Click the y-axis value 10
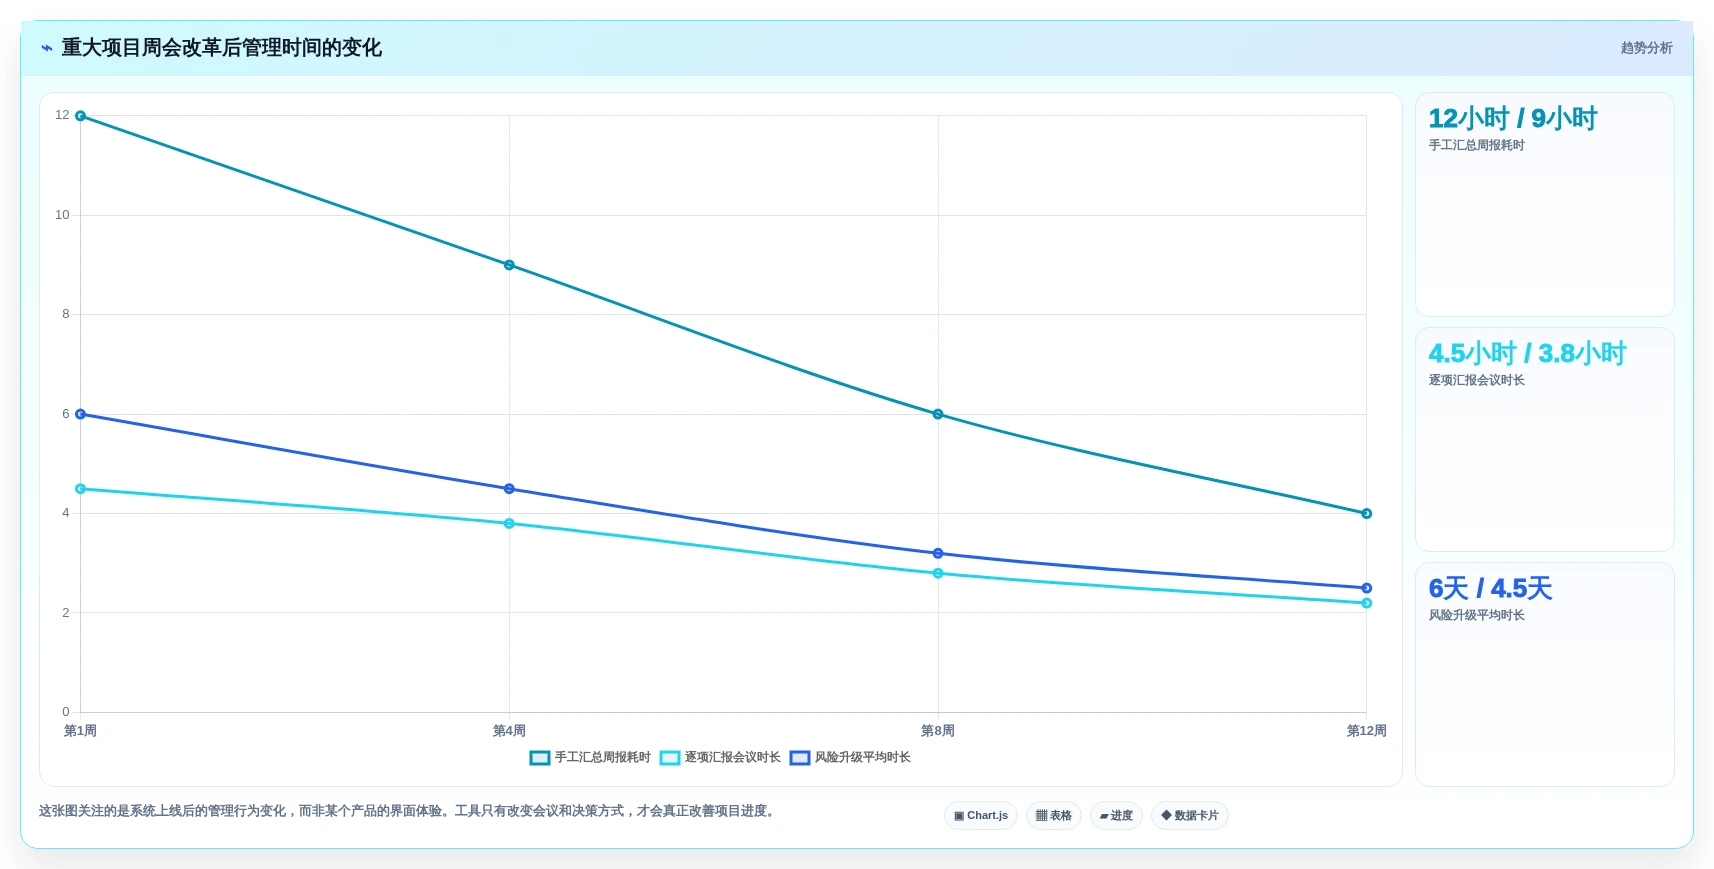Screen dimensions: 1714x869 tap(62, 215)
